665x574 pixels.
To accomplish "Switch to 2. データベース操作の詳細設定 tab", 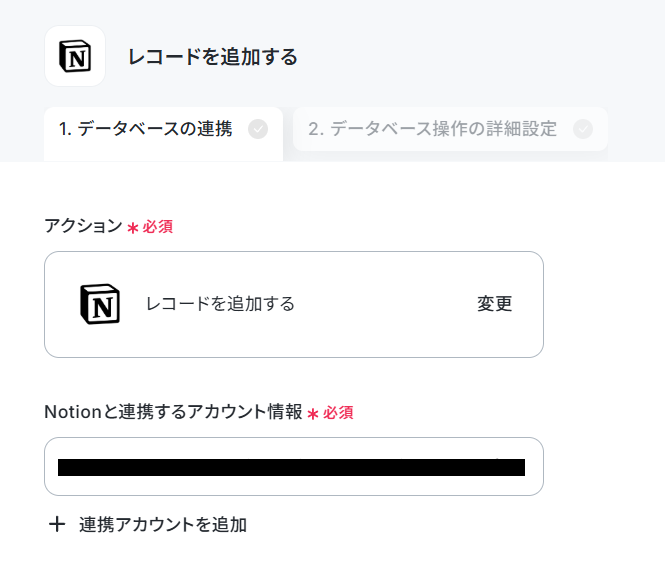I will pyautogui.click(x=450, y=129).
